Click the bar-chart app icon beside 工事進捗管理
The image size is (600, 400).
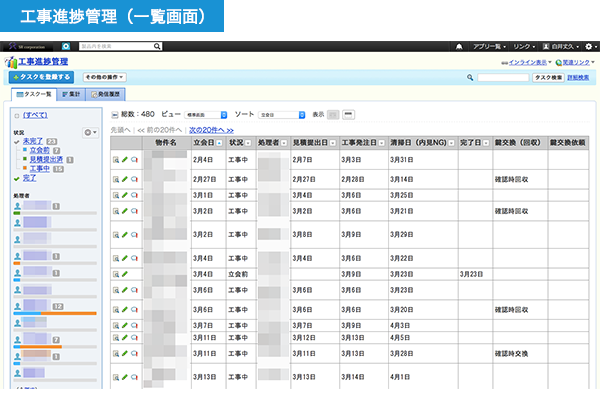coord(11,62)
